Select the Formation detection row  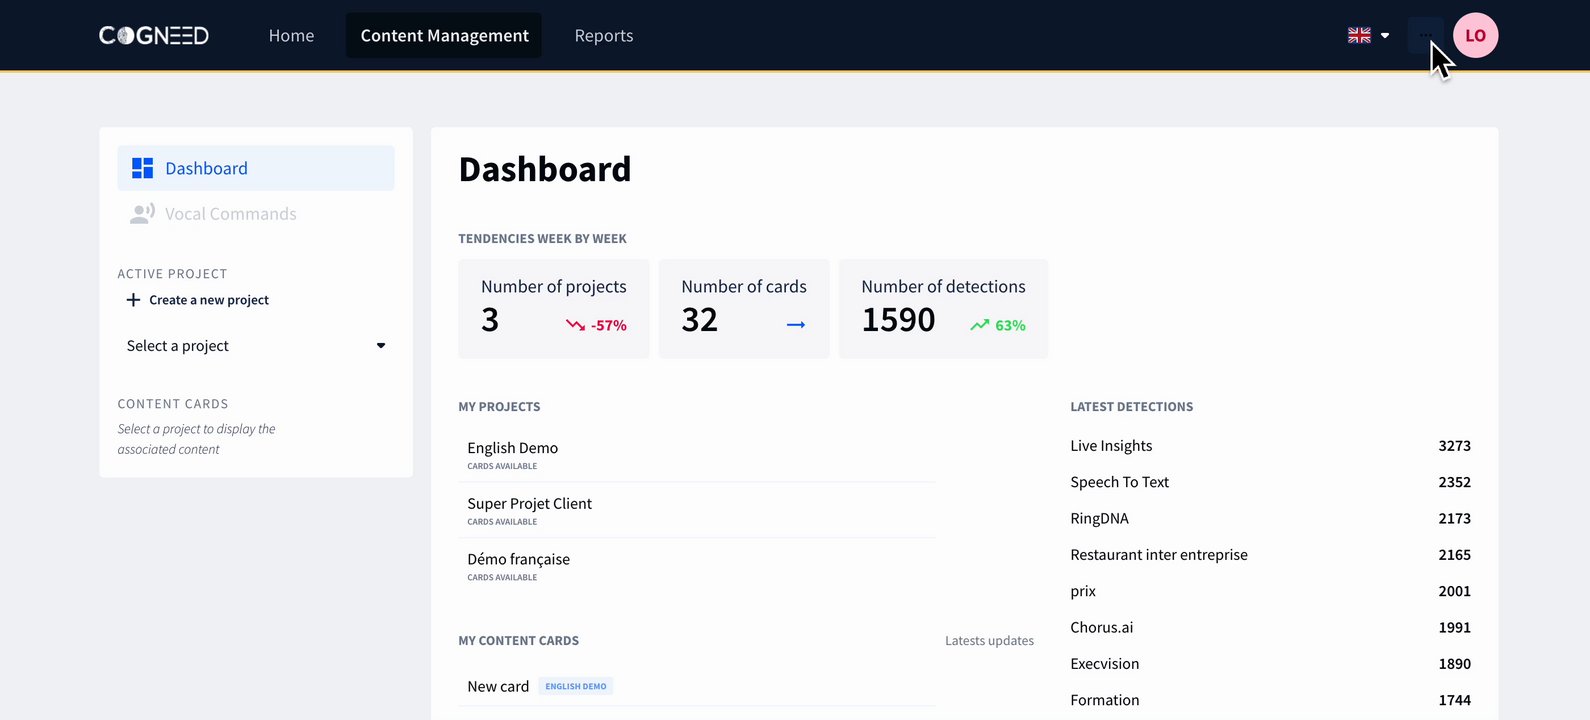click(1270, 700)
